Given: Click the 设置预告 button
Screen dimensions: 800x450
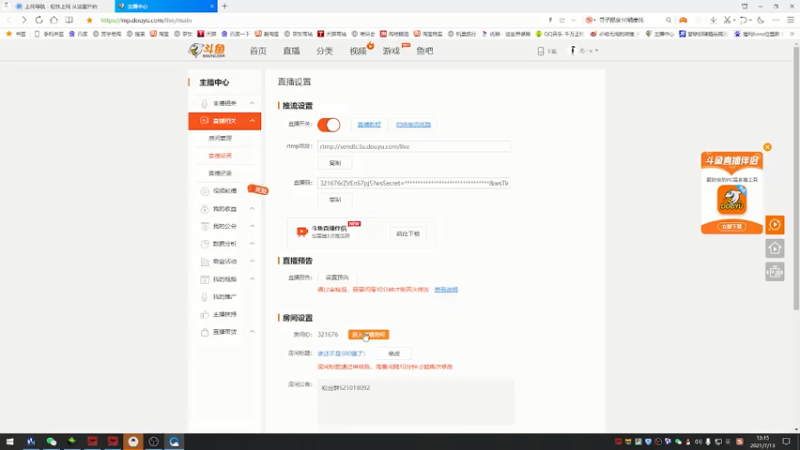Looking at the screenshot, I should click(337, 278).
